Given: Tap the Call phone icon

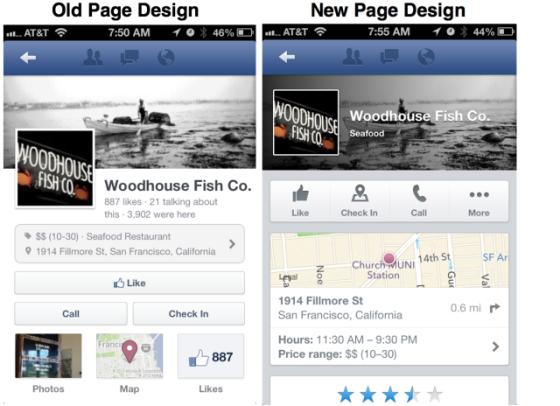Looking at the screenshot, I should [x=419, y=194].
